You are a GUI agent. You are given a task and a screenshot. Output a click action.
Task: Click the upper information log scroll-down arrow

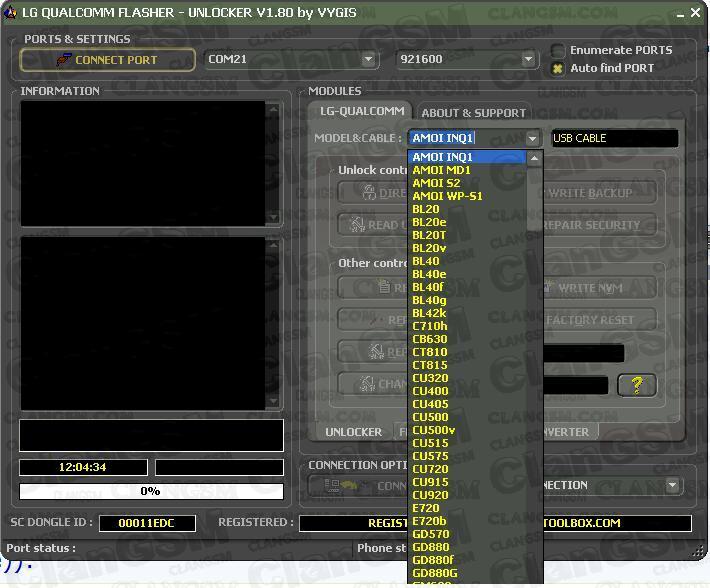[x=273, y=218]
